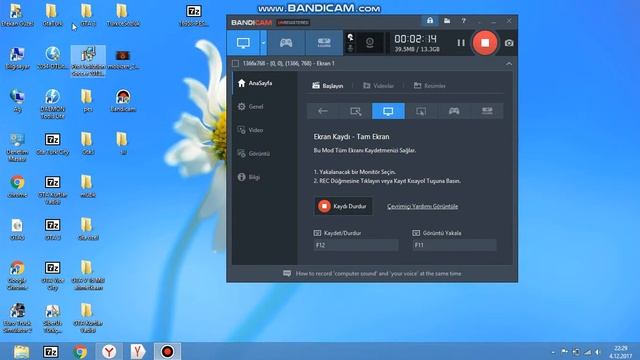
Task: Select the Chrome desktop icon
Action: click(17, 187)
